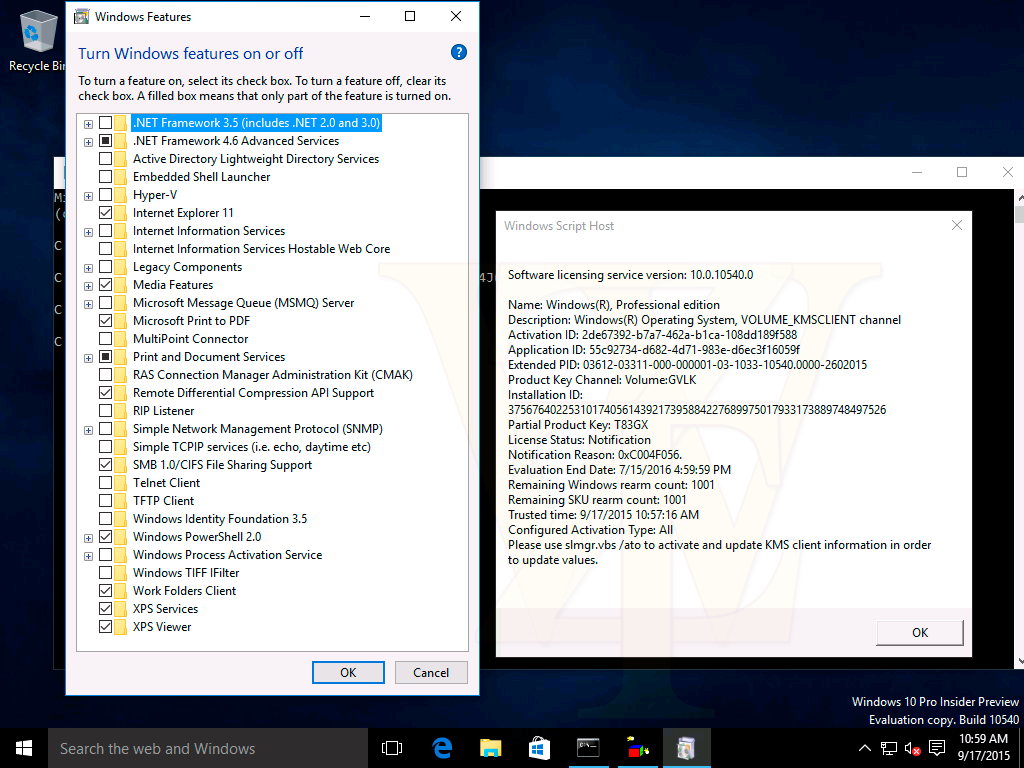Expand Print and Document Services

coord(88,358)
